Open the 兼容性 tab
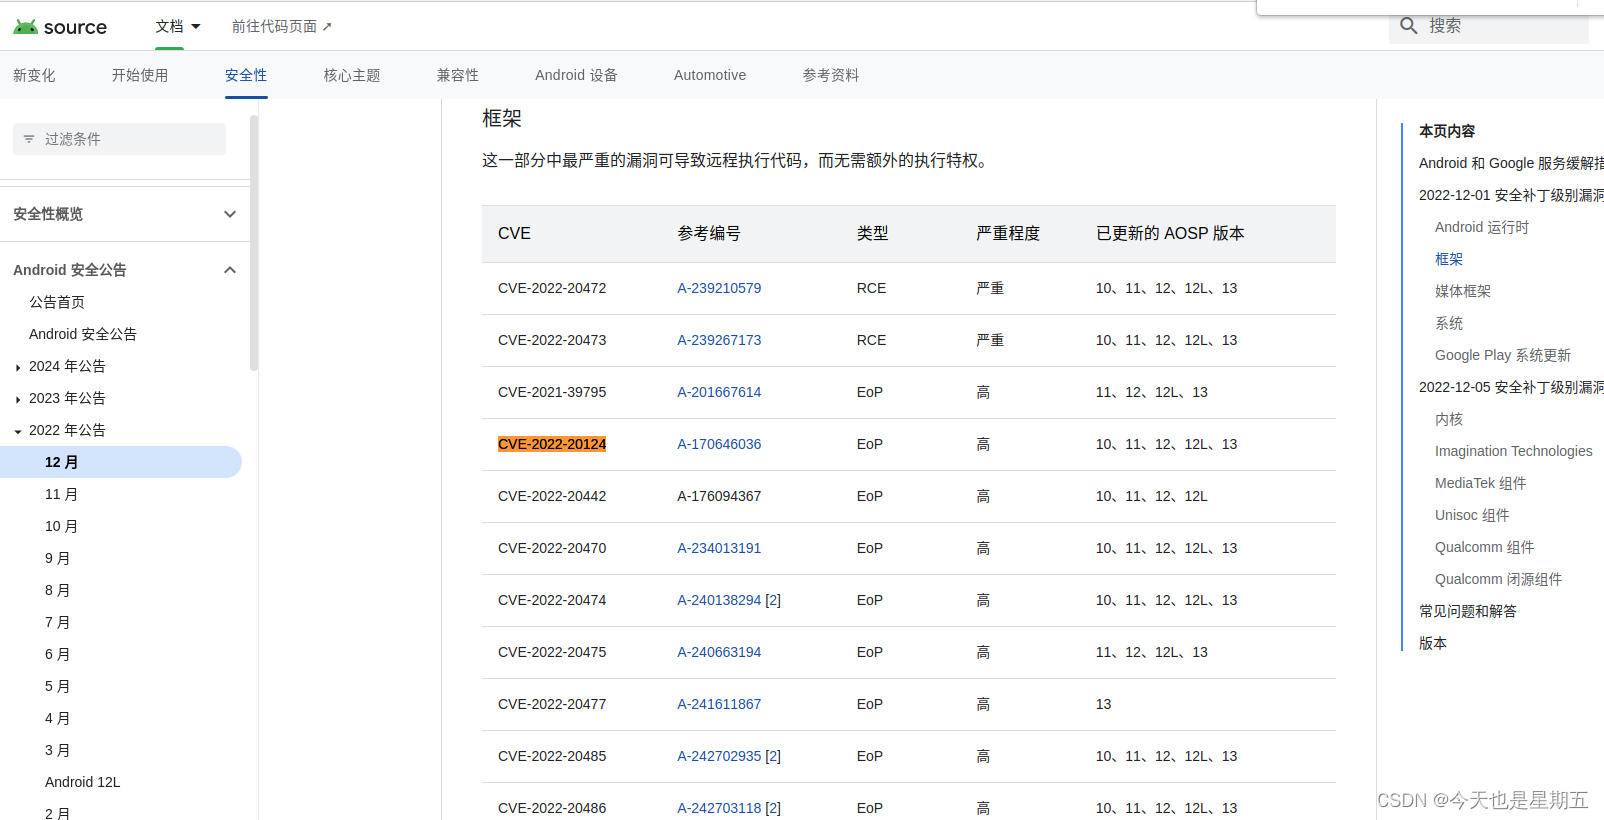The image size is (1604, 820). coord(458,75)
